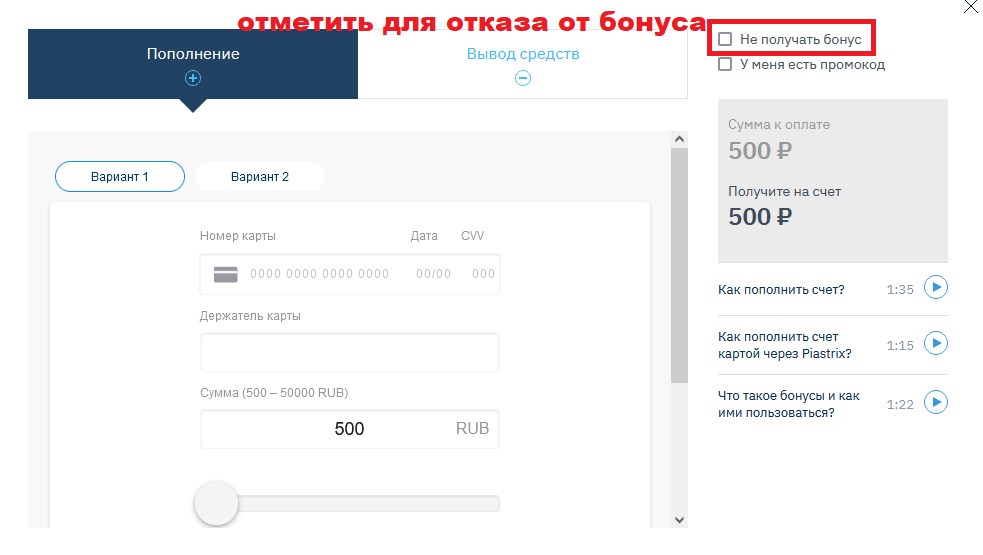
Task: Click the plus icon under Пополнение
Action: coord(193,78)
